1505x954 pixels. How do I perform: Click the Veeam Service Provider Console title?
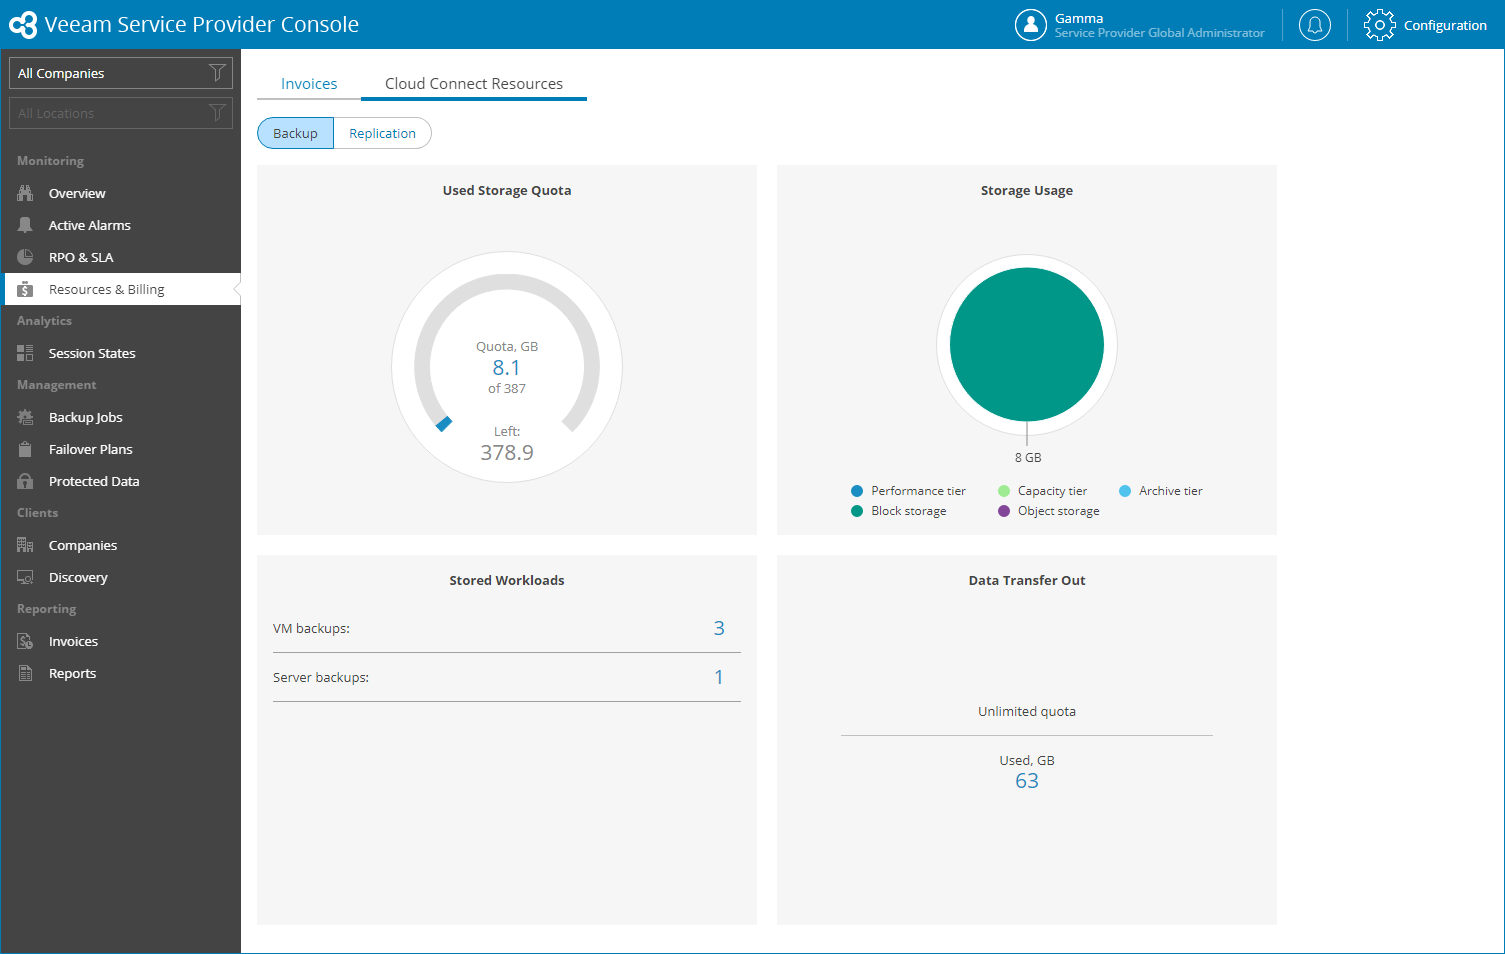tap(202, 25)
